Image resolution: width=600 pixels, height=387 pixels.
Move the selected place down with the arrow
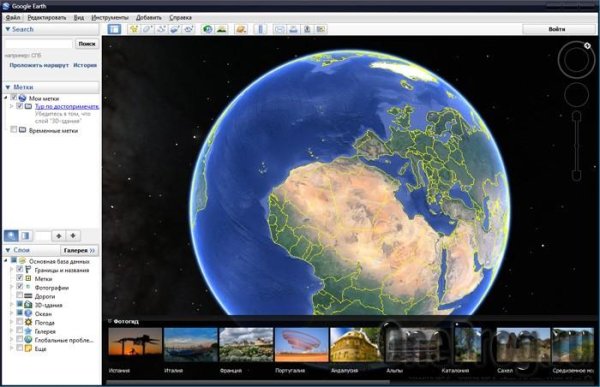point(73,236)
